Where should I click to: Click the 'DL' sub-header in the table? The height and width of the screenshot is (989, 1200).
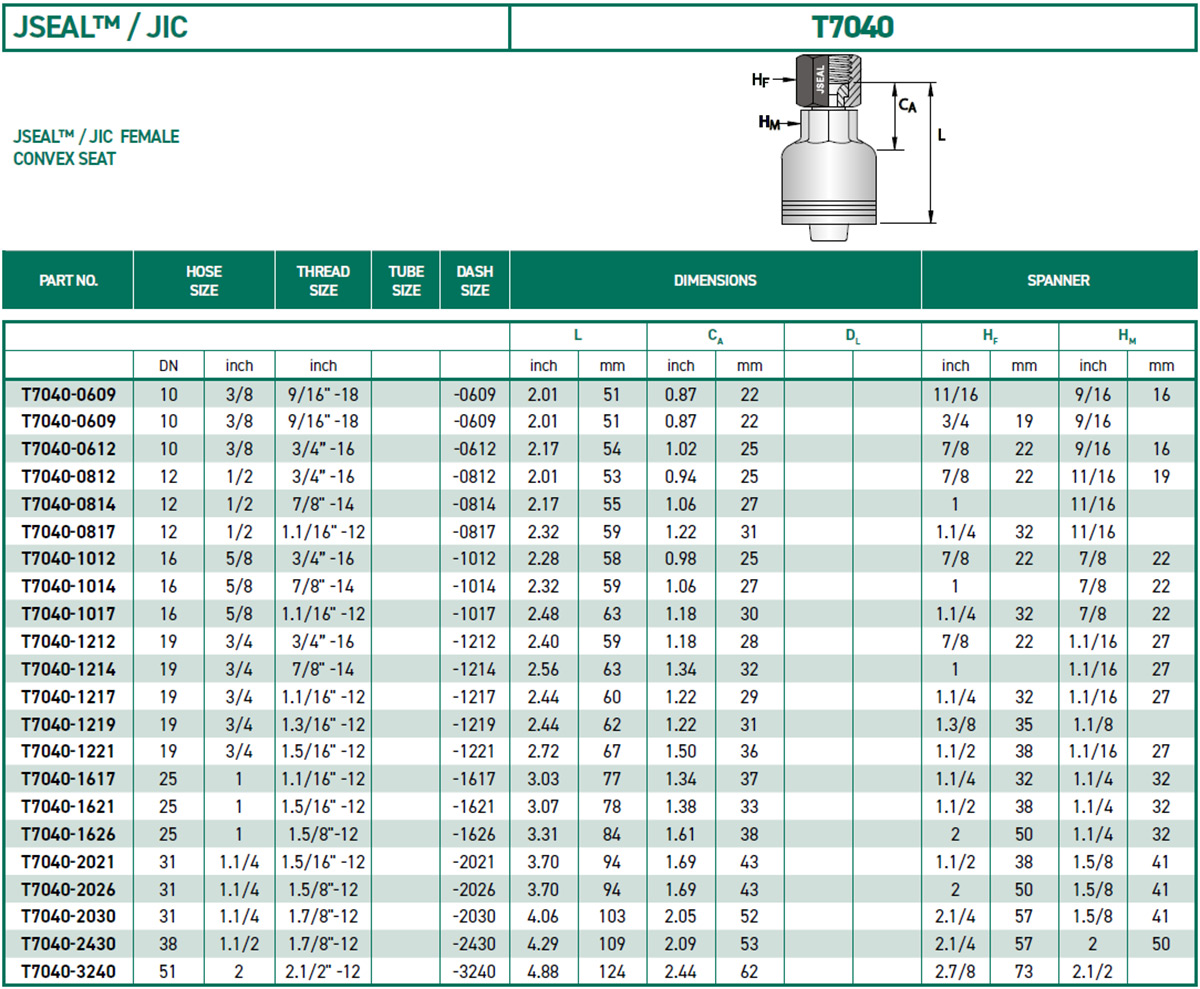852,338
